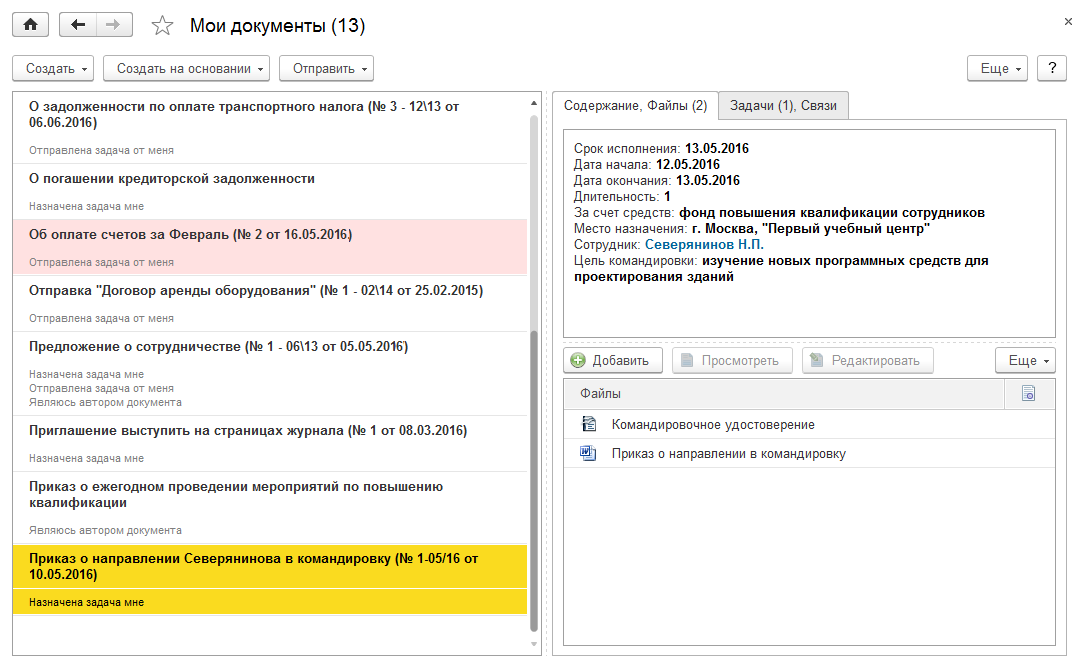This screenshot has height=668, width=1086.
Task: Switch to Содержание, Файлы (2) tab
Action: [x=635, y=105]
